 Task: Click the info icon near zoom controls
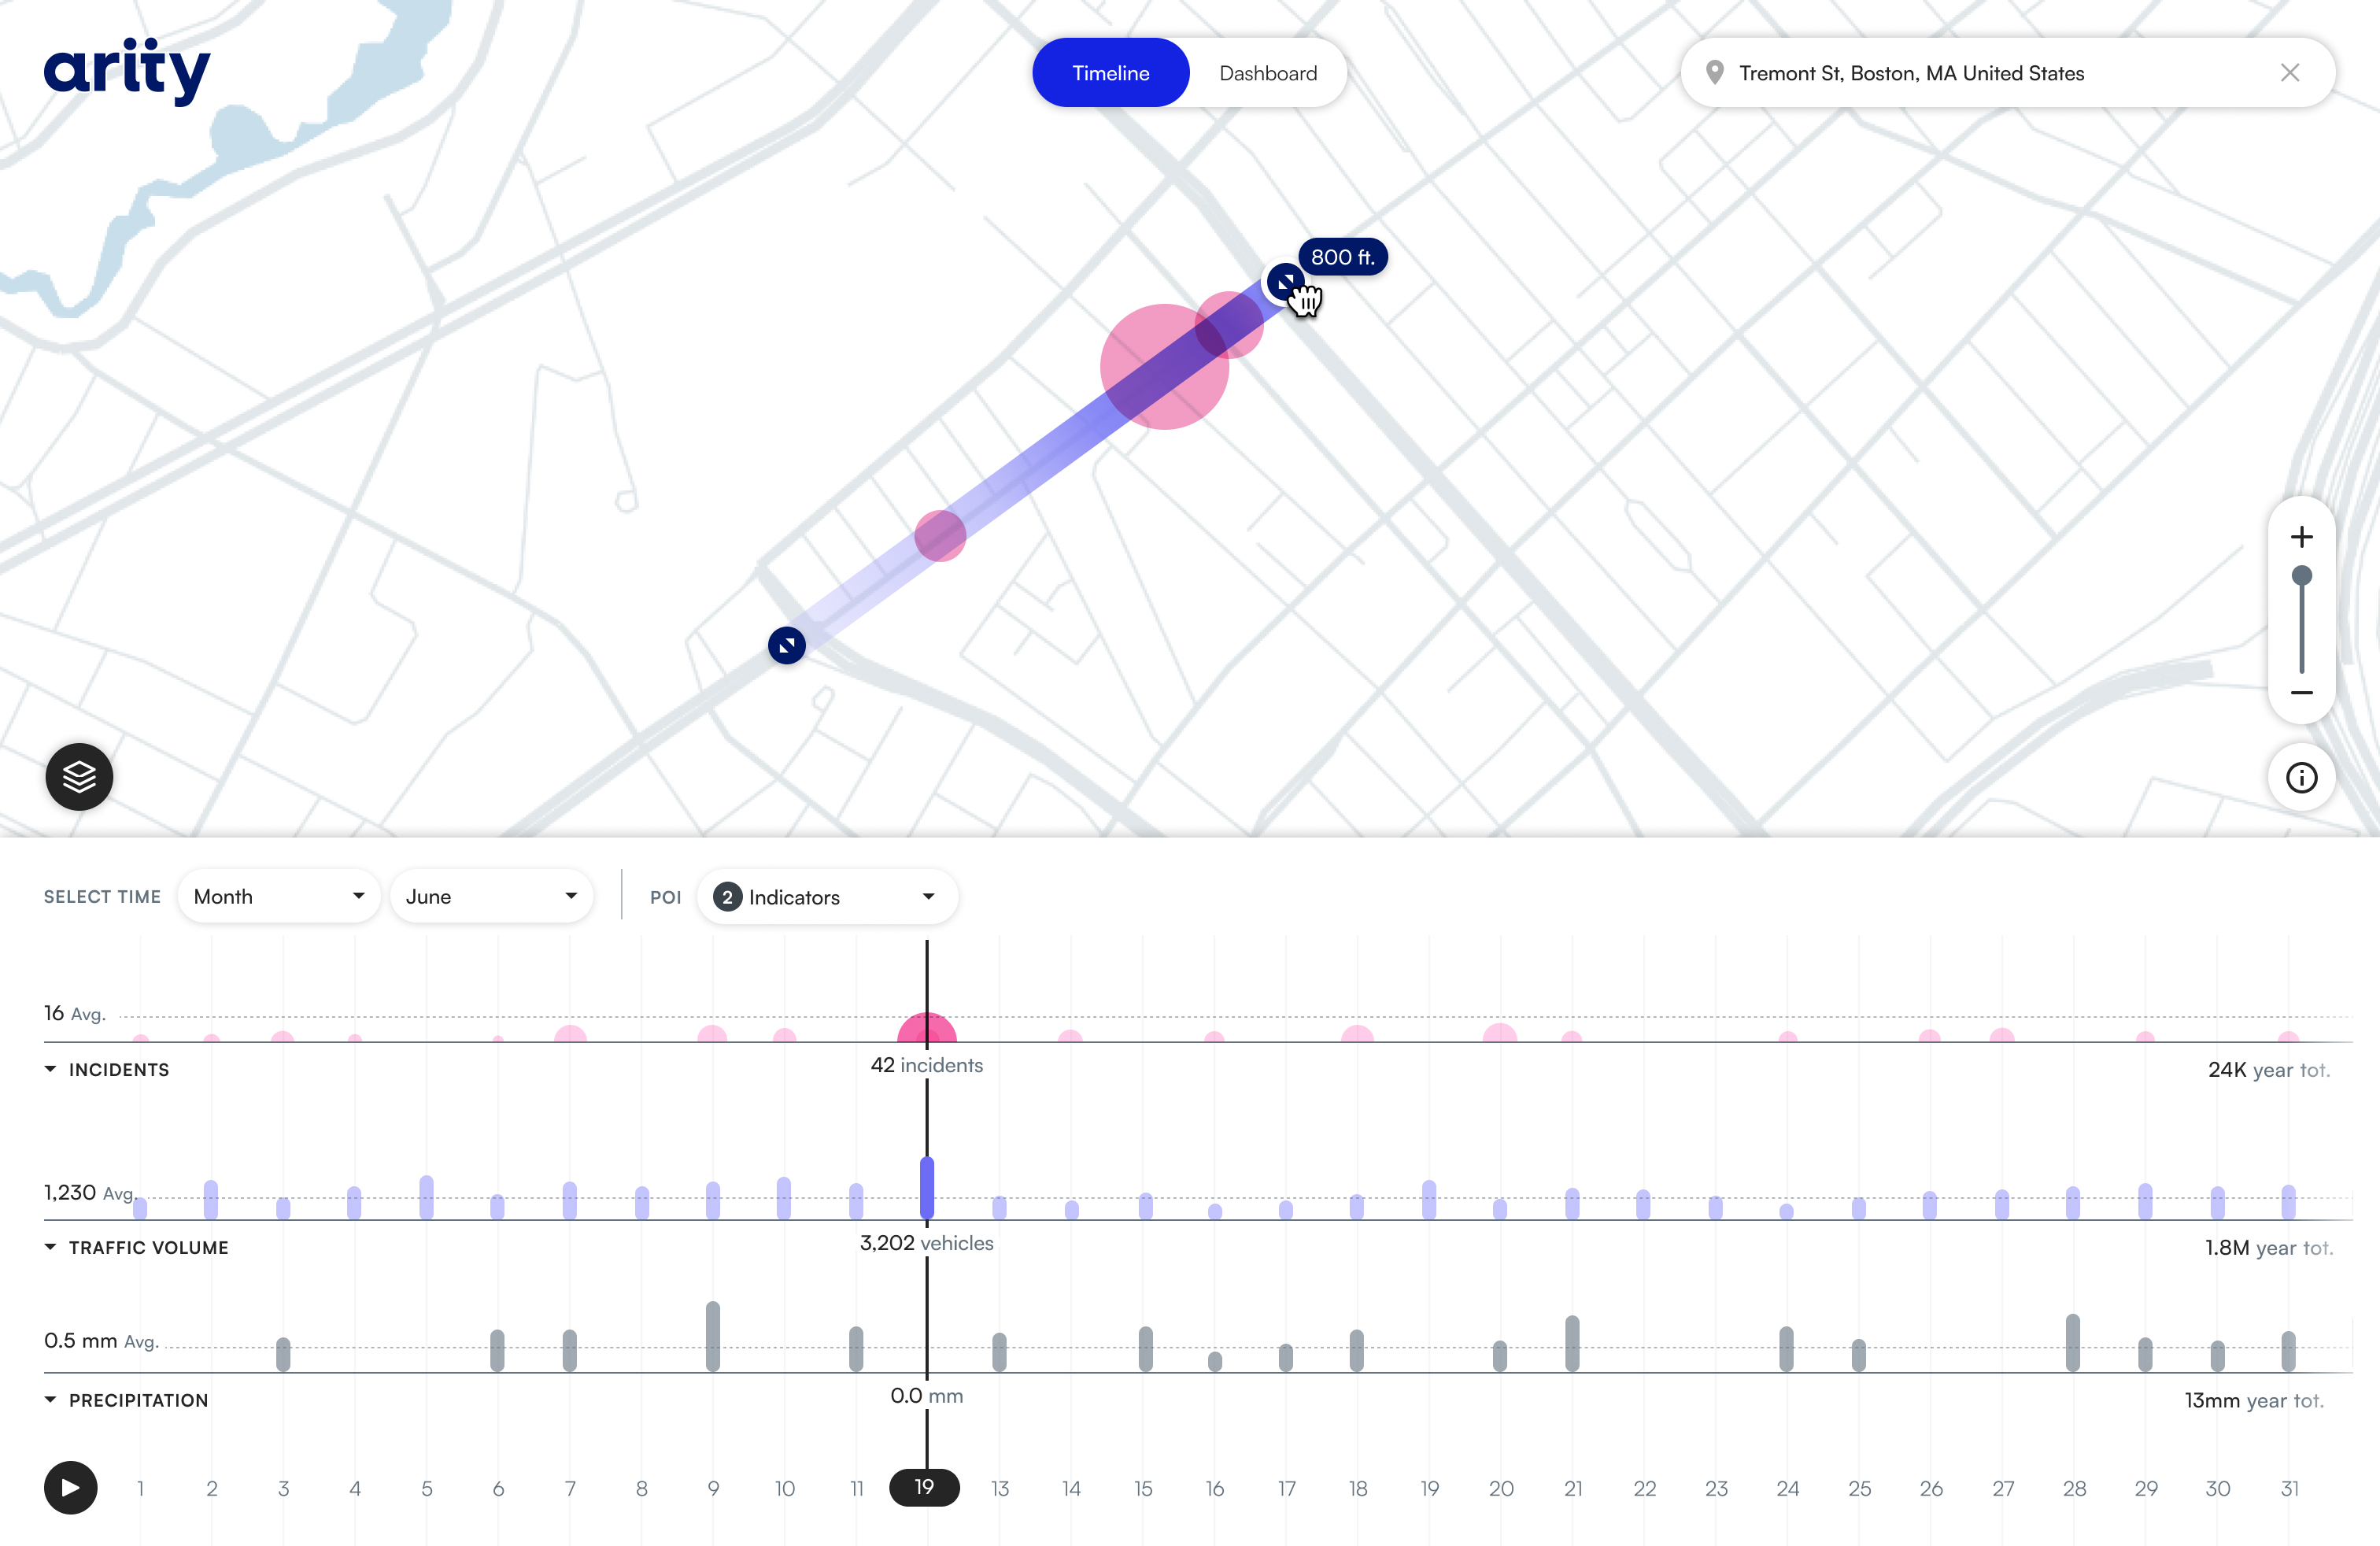coord(2302,778)
